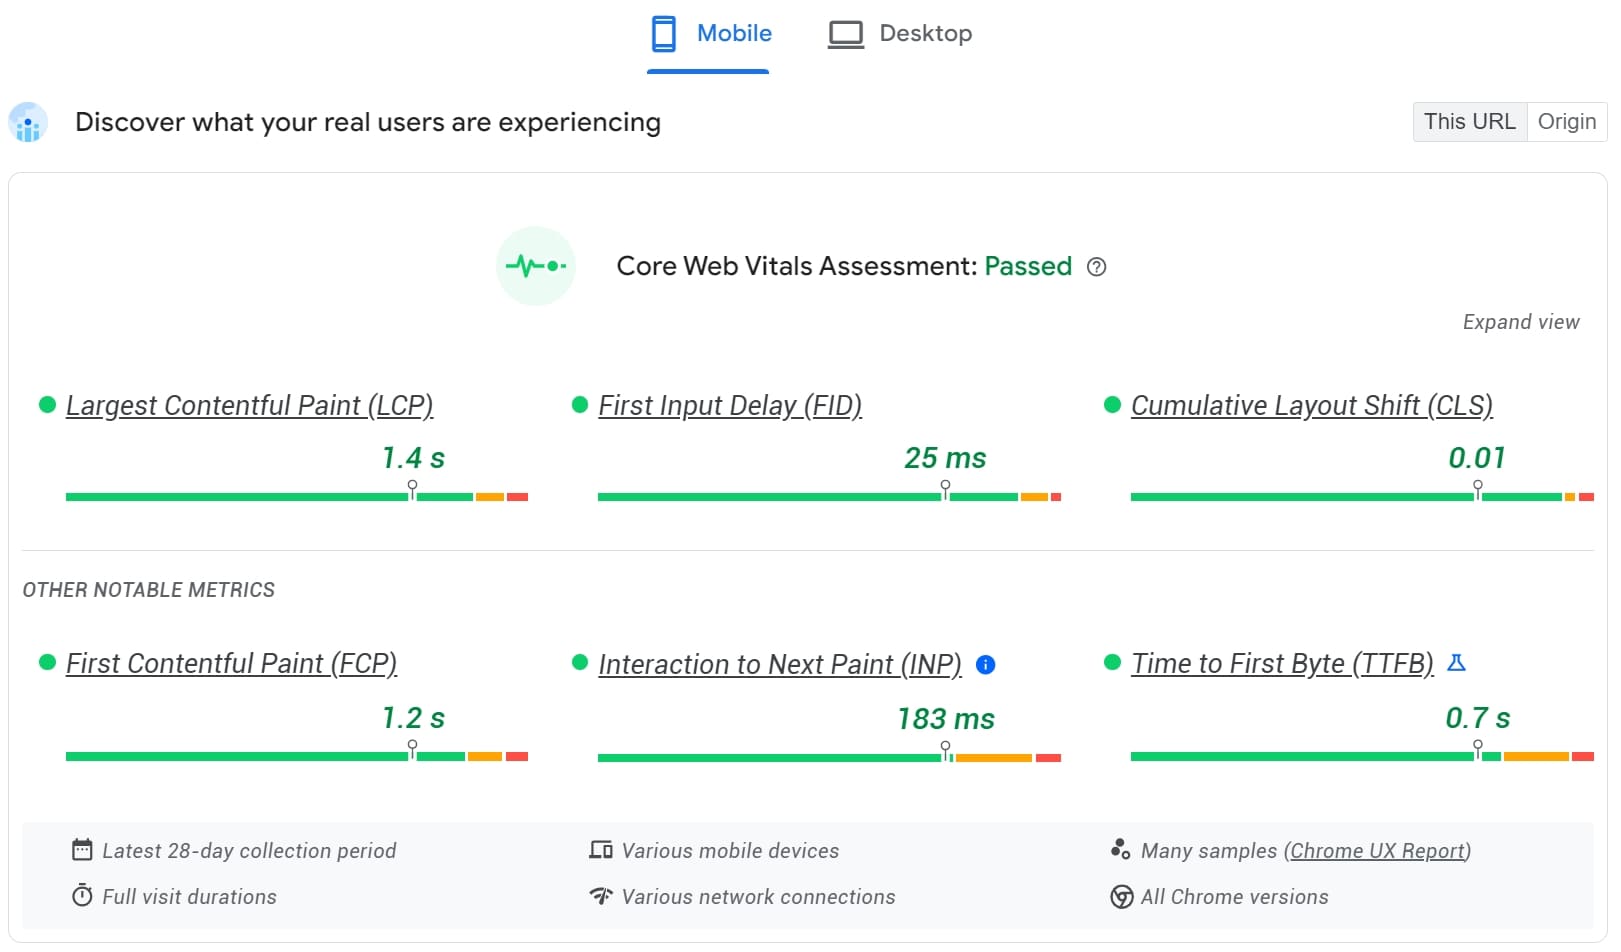Open the Chrome UX Report link
Image resolution: width=1621 pixels, height=952 pixels.
pos(1377,850)
